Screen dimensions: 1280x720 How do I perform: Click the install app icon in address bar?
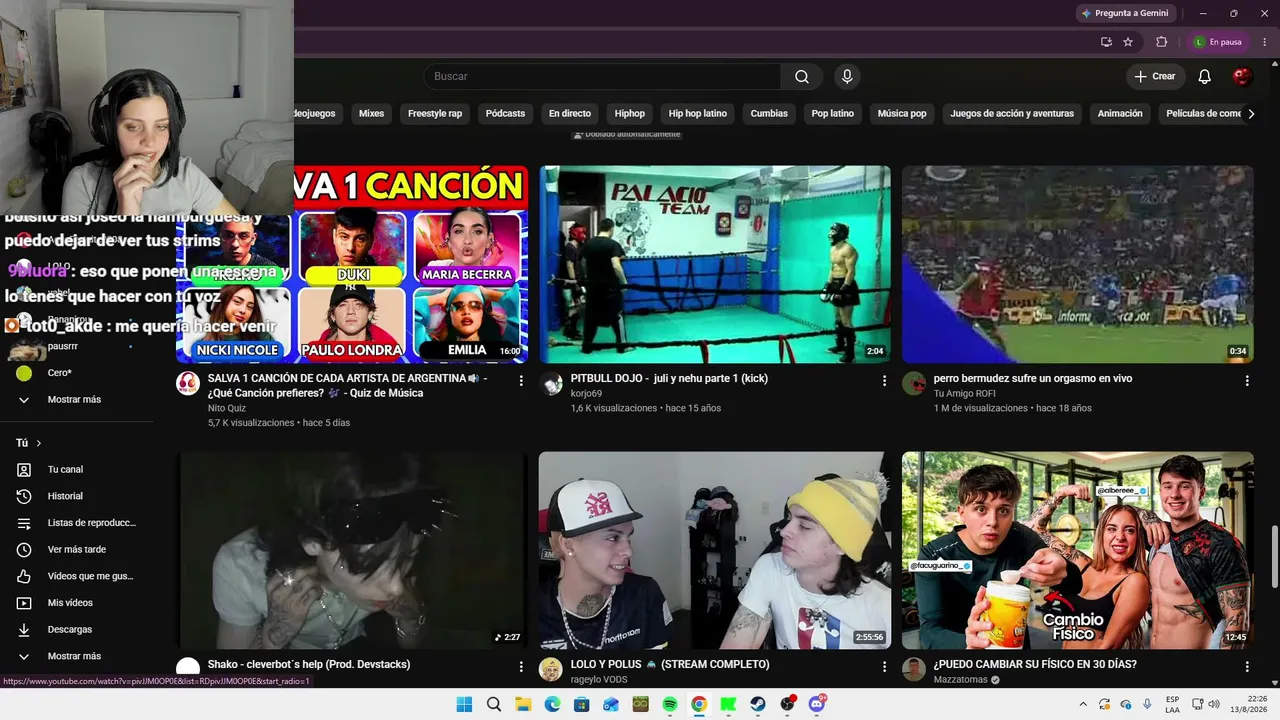(1106, 42)
